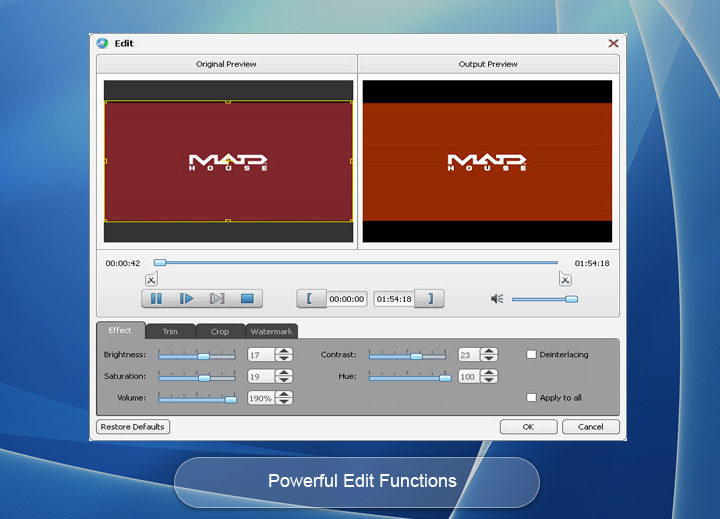The image size is (720, 519).
Task: Increase Contrast value with up arrow
Action: point(489,351)
